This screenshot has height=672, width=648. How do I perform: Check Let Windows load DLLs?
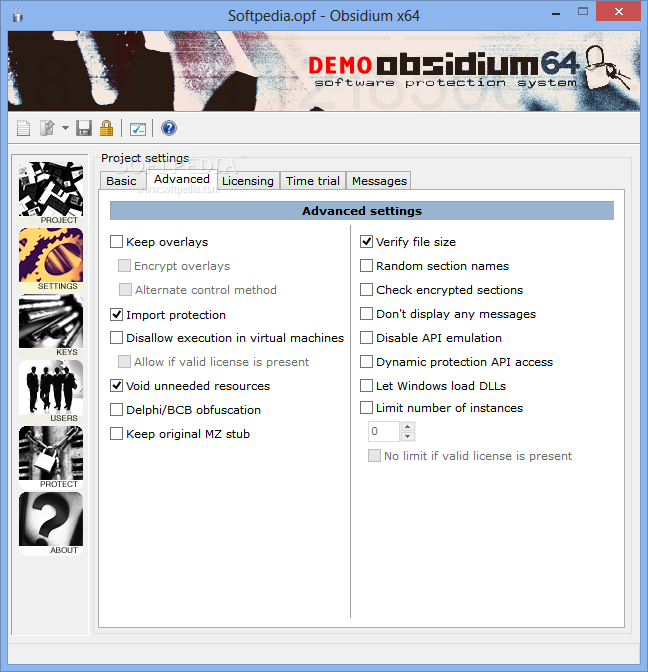pos(366,386)
